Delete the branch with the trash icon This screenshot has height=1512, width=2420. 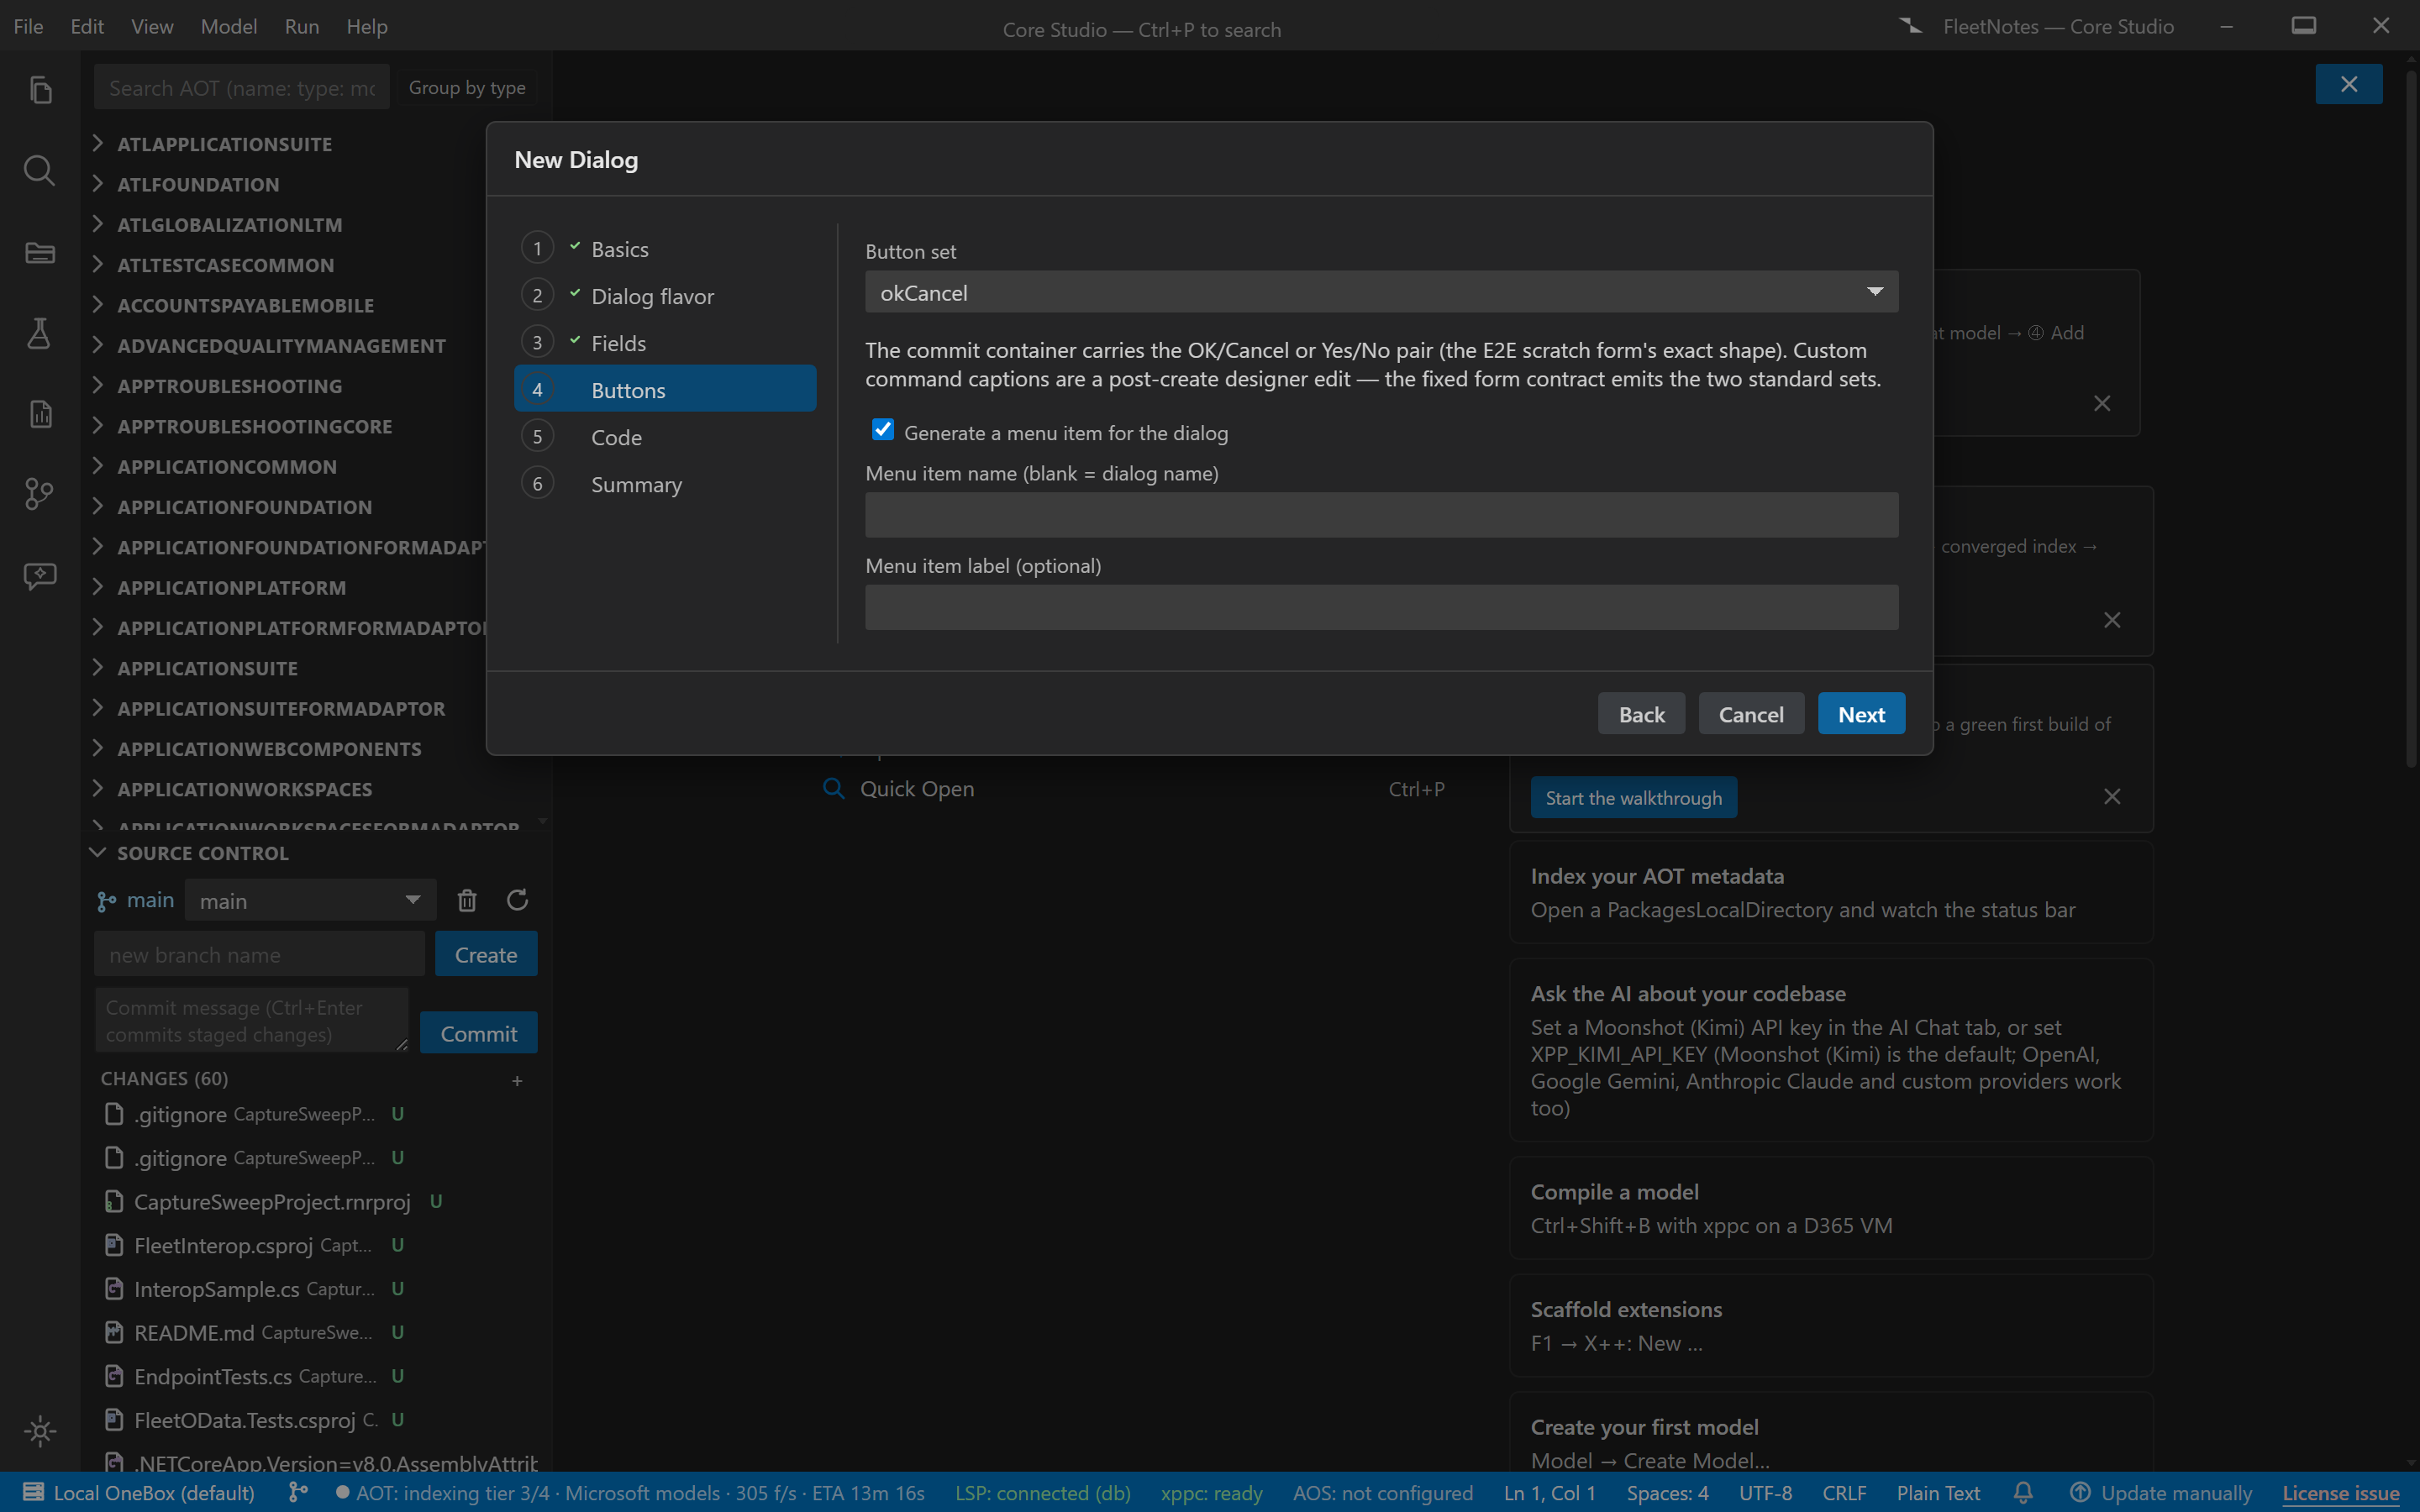(467, 900)
